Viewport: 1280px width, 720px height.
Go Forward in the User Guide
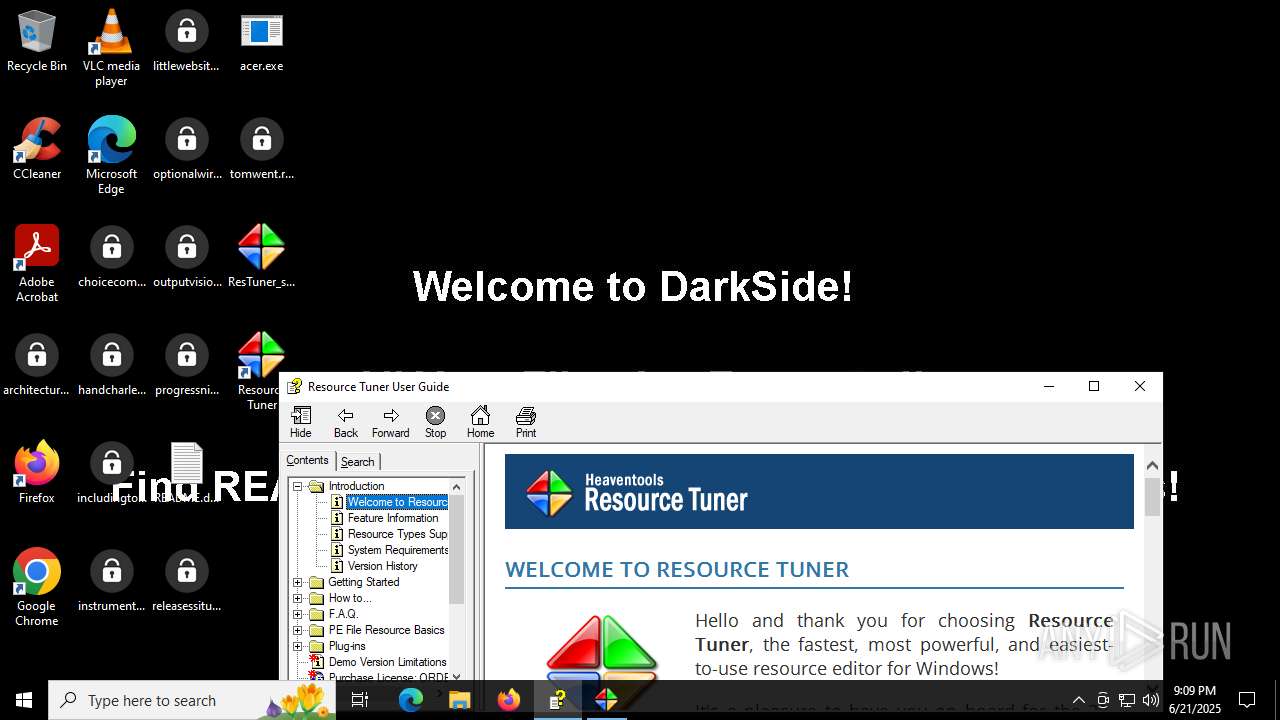click(x=390, y=422)
